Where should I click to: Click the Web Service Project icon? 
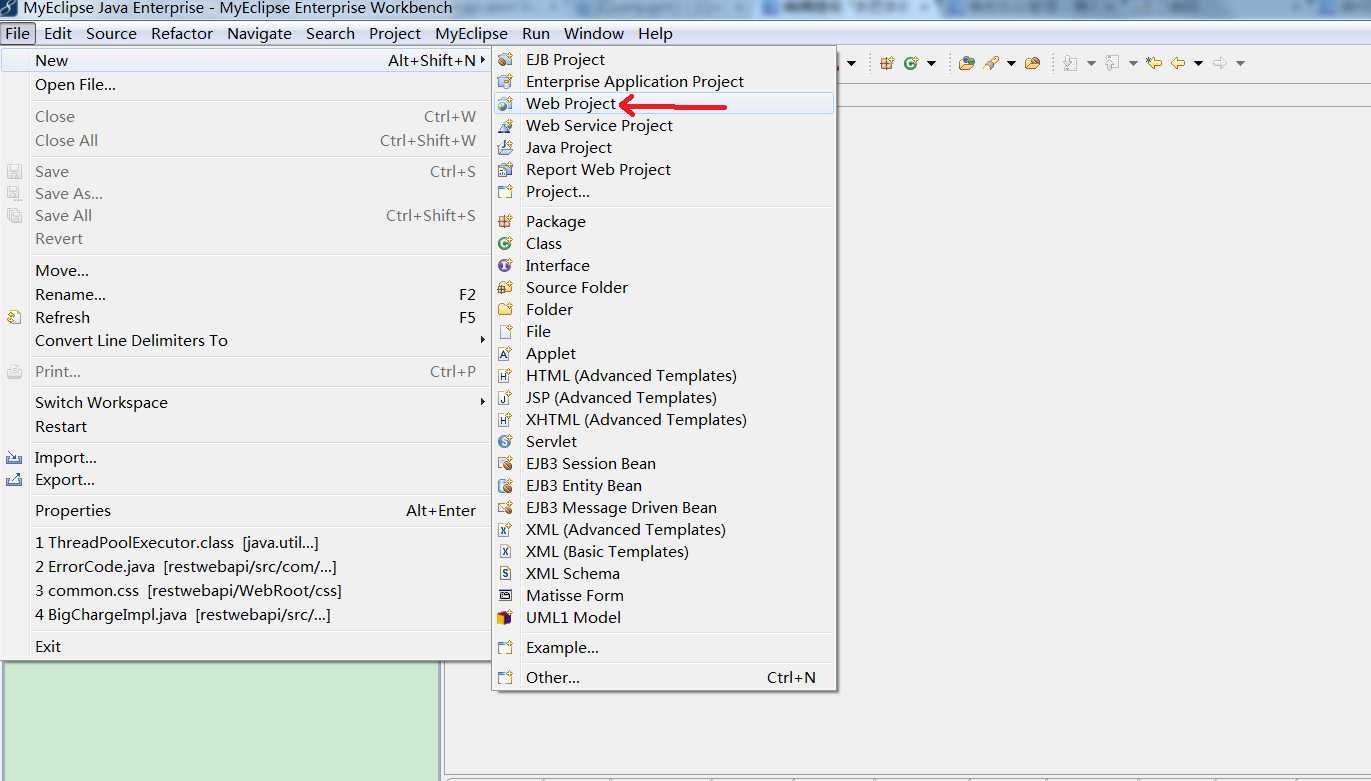tap(506, 125)
